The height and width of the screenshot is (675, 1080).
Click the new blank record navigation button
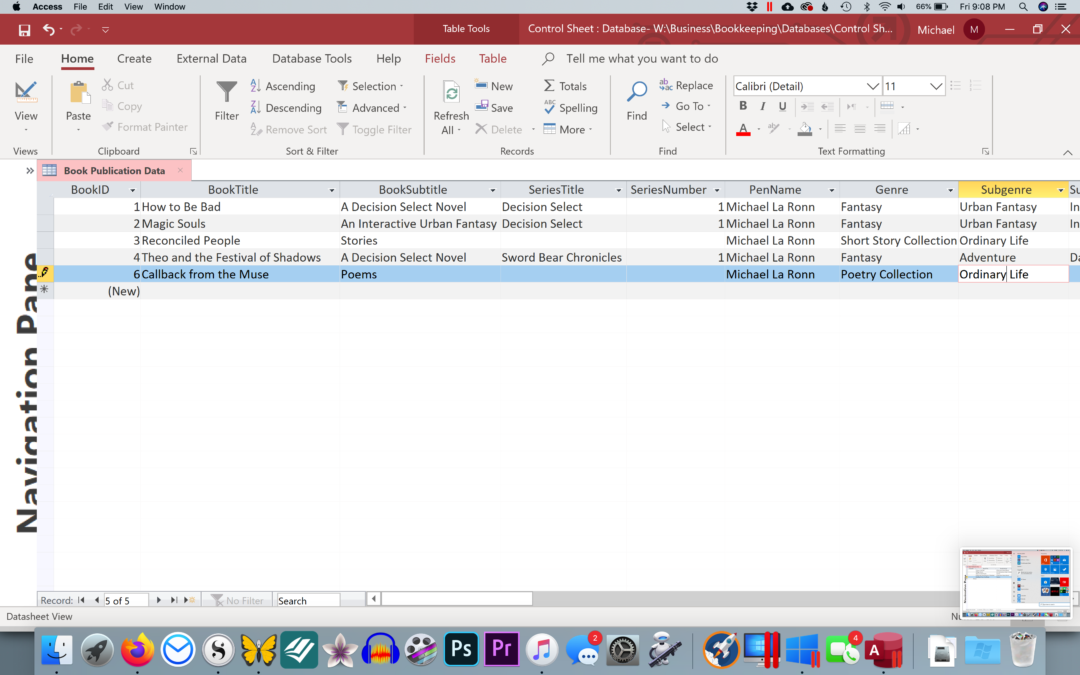[x=189, y=600]
